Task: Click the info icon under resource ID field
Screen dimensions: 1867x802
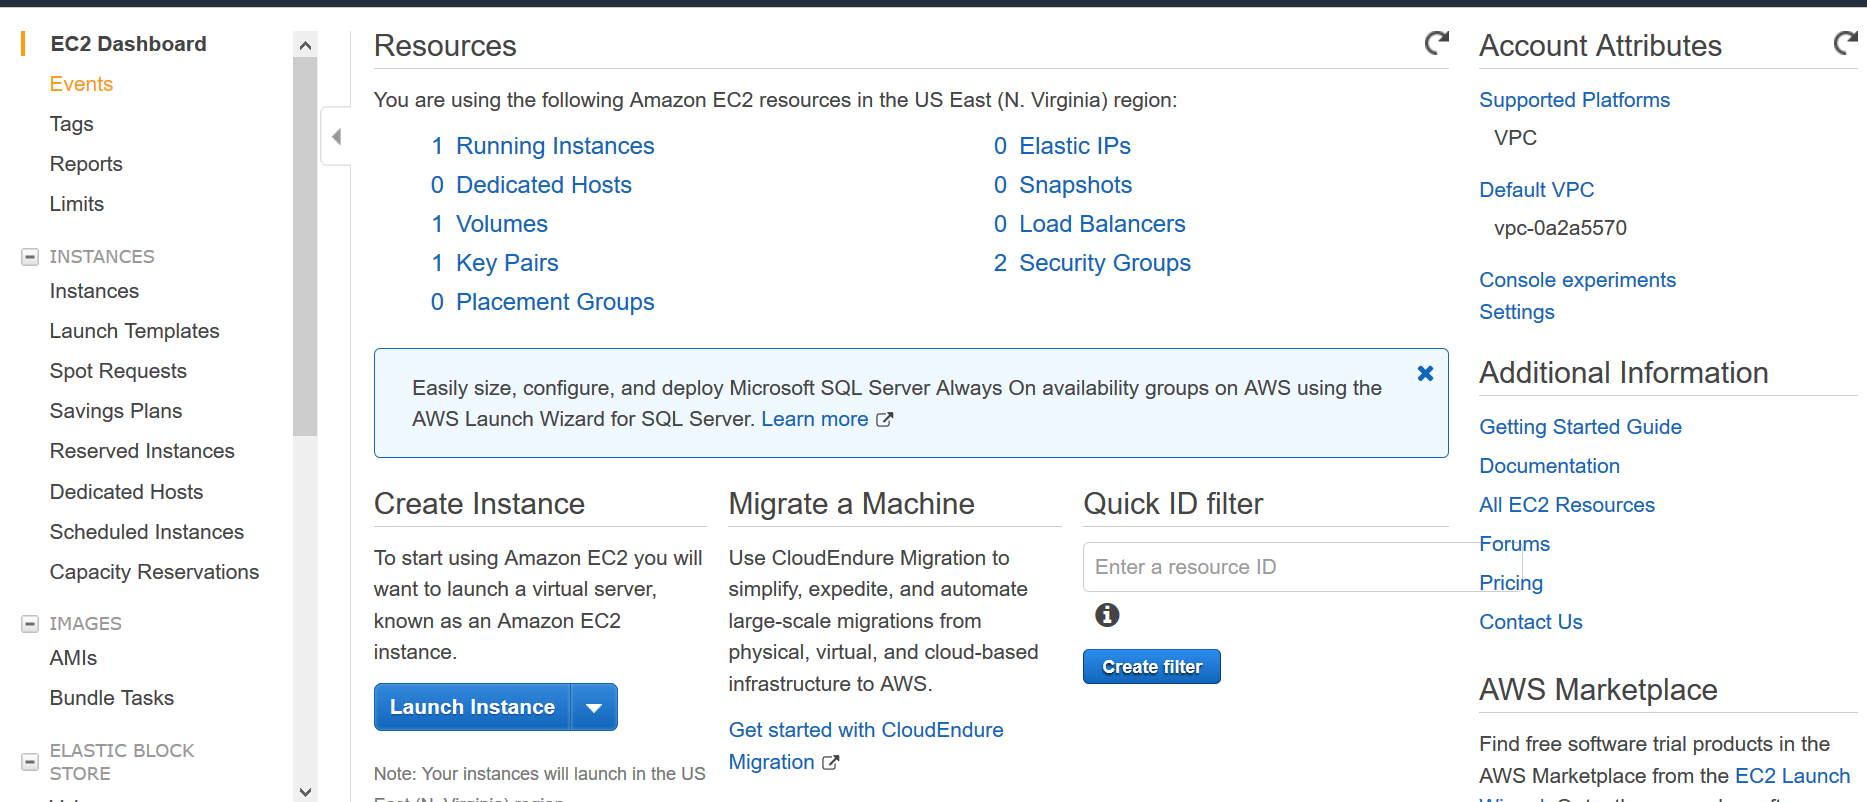Action: (x=1107, y=615)
